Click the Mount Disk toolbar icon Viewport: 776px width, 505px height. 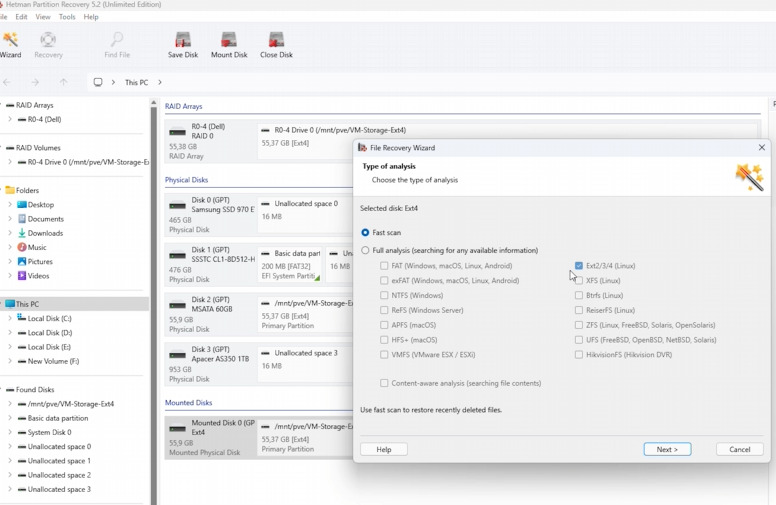(229, 45)
